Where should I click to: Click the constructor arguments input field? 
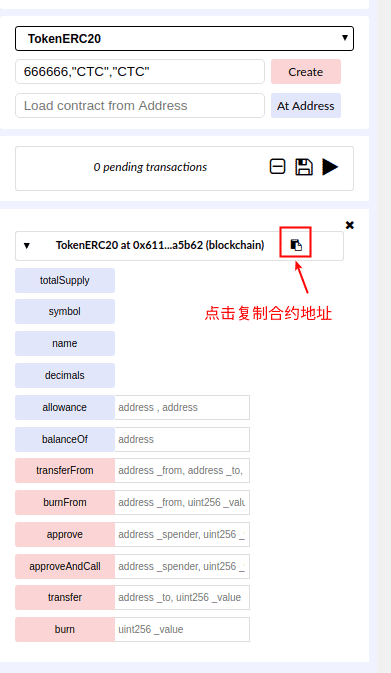[x=140, y=72]
